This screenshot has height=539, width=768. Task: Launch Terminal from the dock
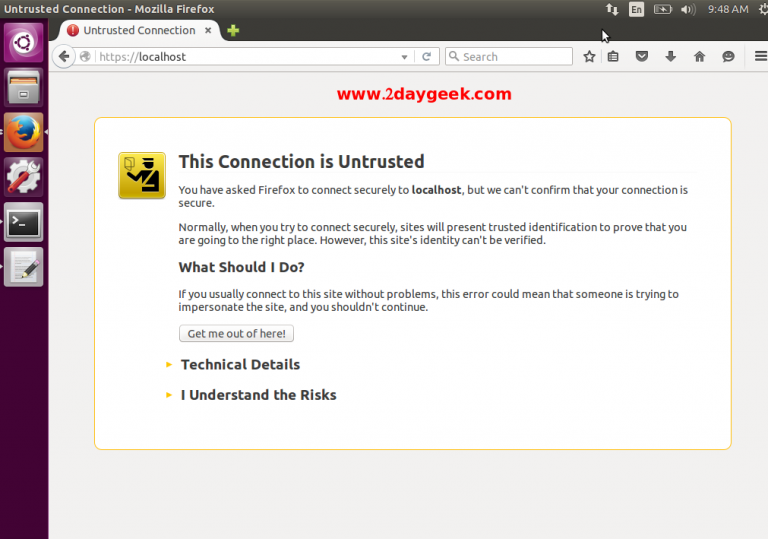click(x=23, y=222)
